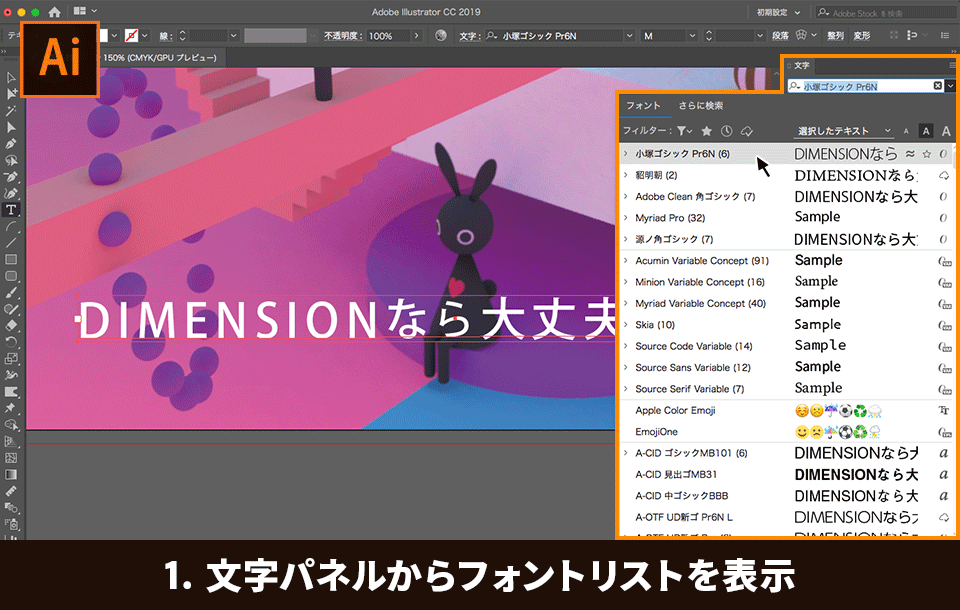Click the stroke none color swatch
Image resolution: width=960 pixels, height=610 pixels.
[131, 36]
